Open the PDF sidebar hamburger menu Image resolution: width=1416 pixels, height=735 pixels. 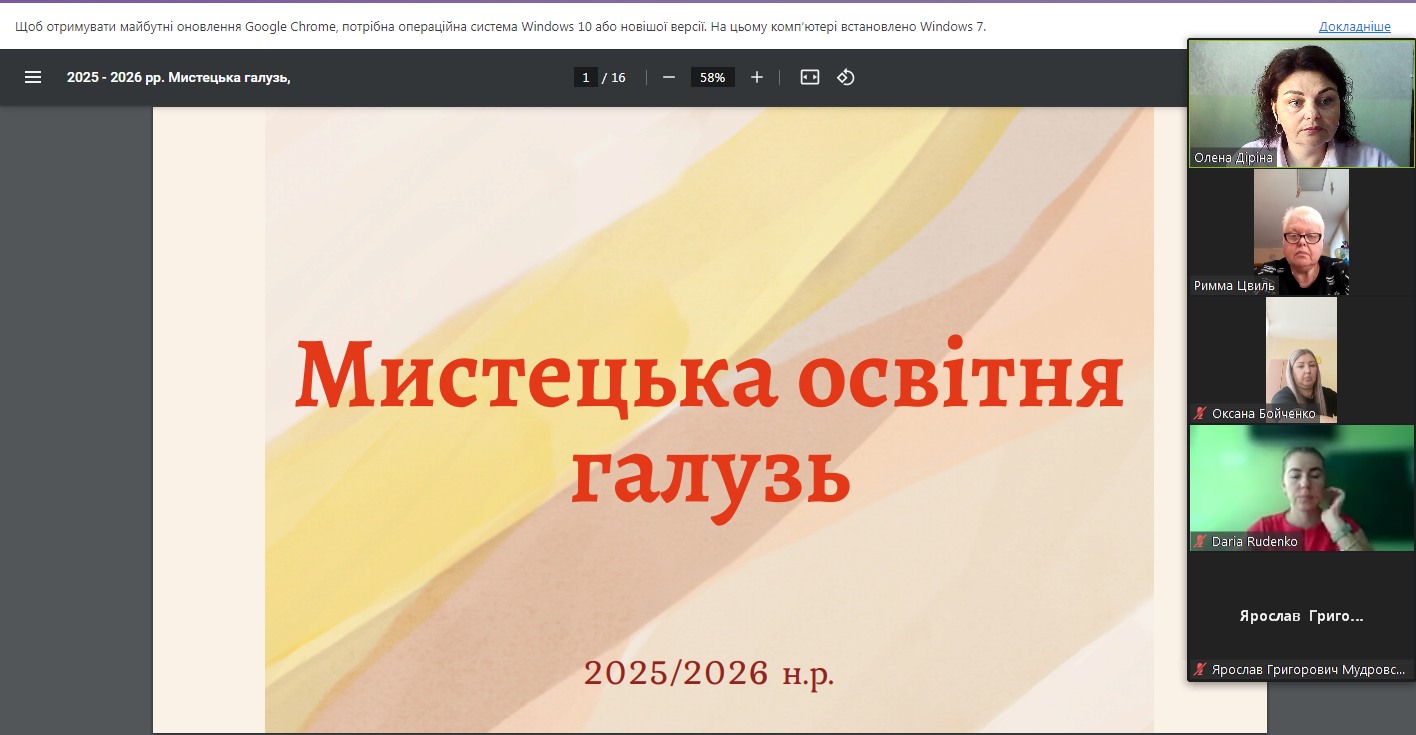pos(33,77)
